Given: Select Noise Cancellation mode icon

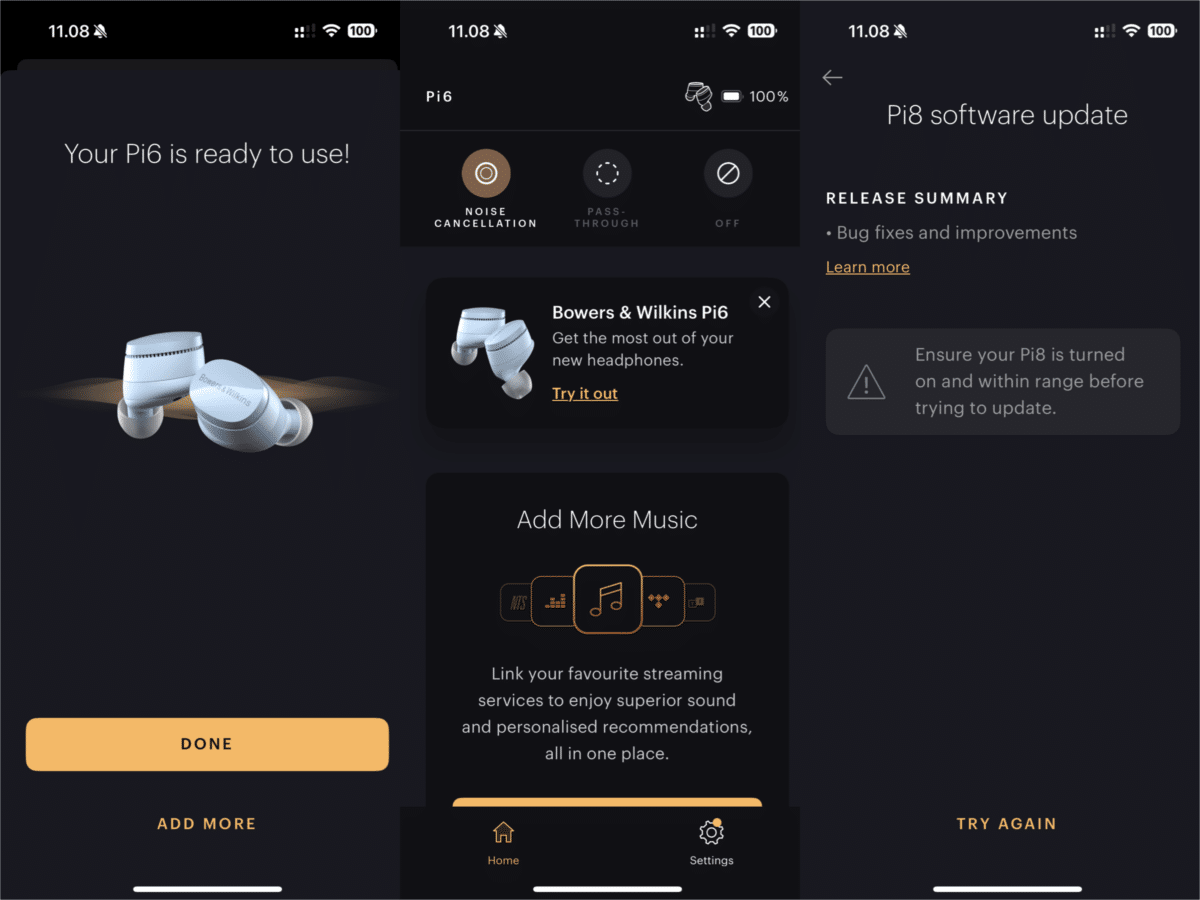Looking at the screenshot, I should click(x=486, y=173).
